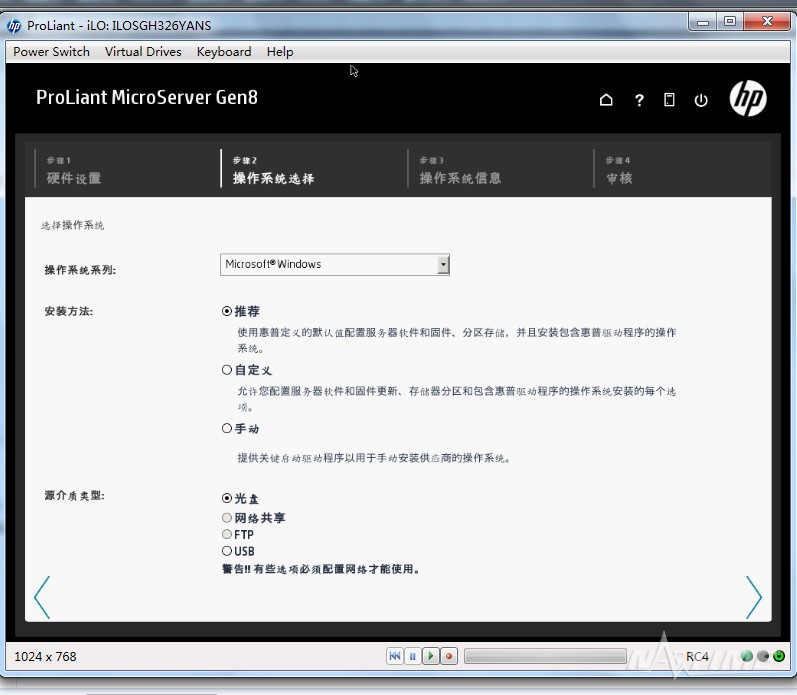This screenshot has height=695, width=797.
Task: Open the Help menu
Action: pos(280,52)
